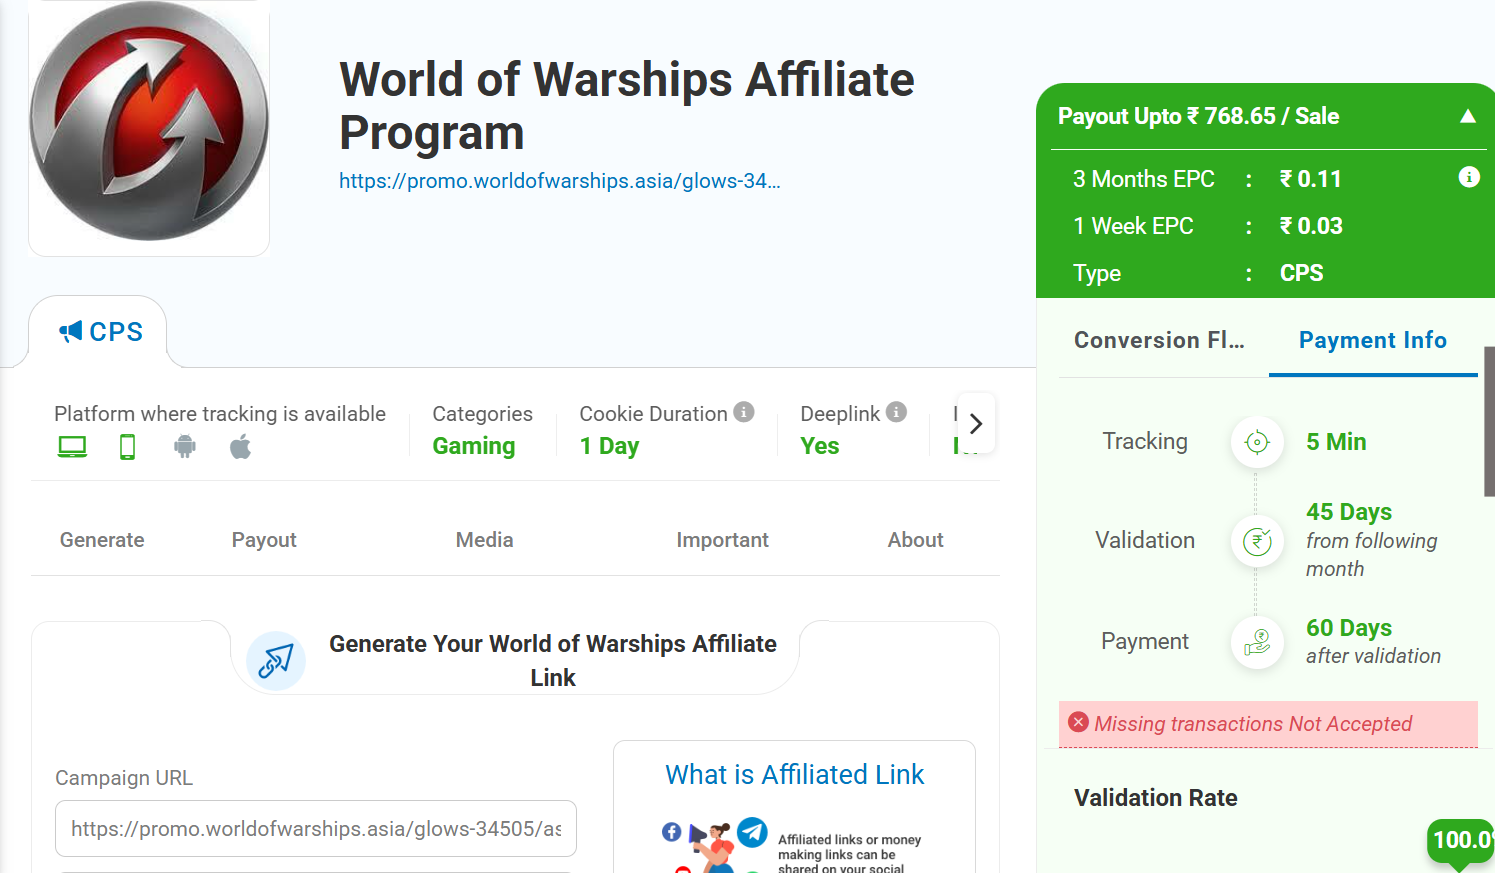Switch to the Payout tab

pos(264,540)
